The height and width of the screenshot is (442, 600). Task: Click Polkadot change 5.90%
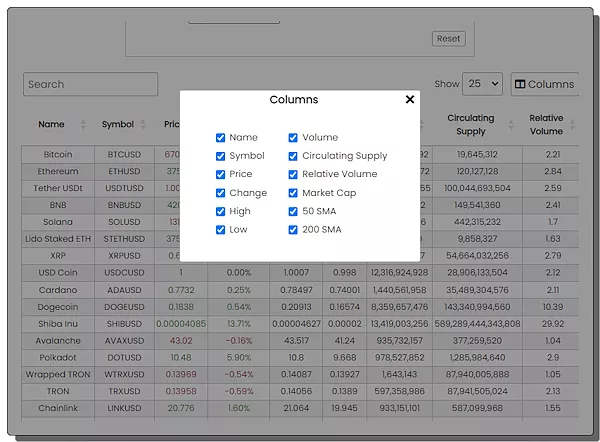pyautogui.click(x=239, y=357)
